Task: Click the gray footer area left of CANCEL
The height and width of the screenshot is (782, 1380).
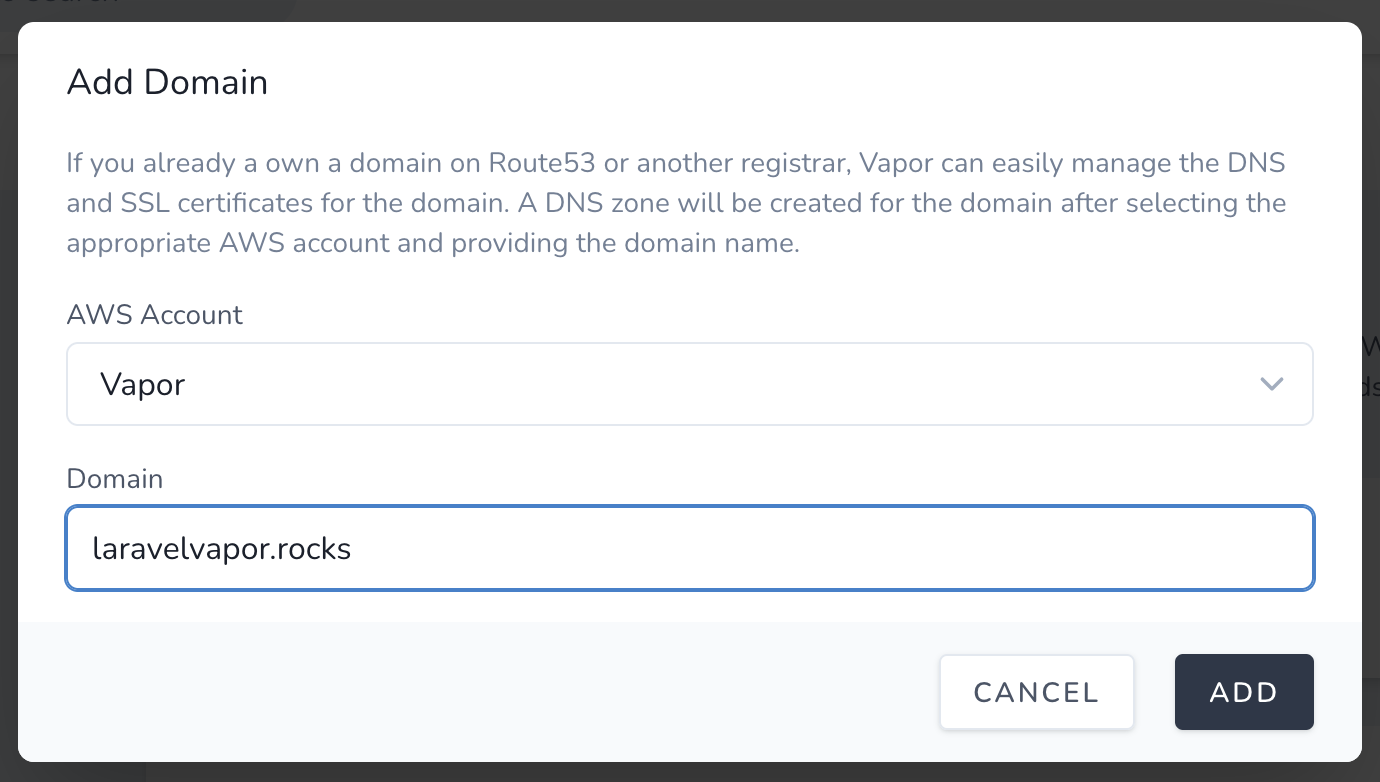Action: 480,692
